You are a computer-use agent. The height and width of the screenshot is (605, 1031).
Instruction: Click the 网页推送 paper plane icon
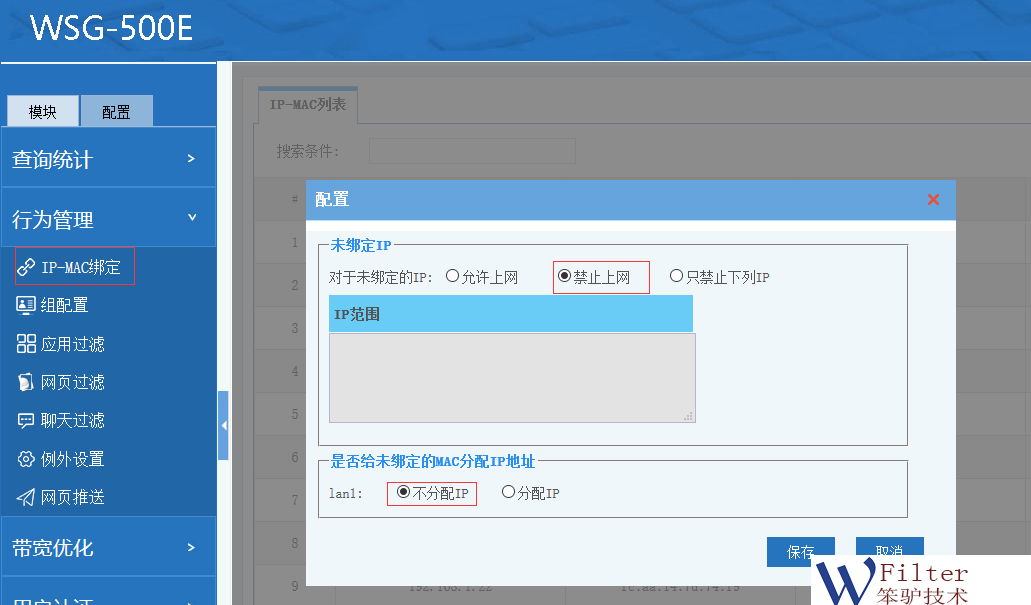(x=26, y=497)
